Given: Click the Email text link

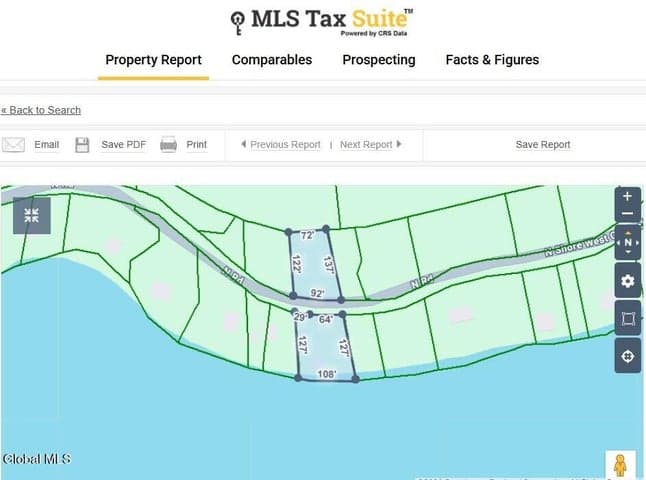Looking at the screenshot, I should (47, 145).
